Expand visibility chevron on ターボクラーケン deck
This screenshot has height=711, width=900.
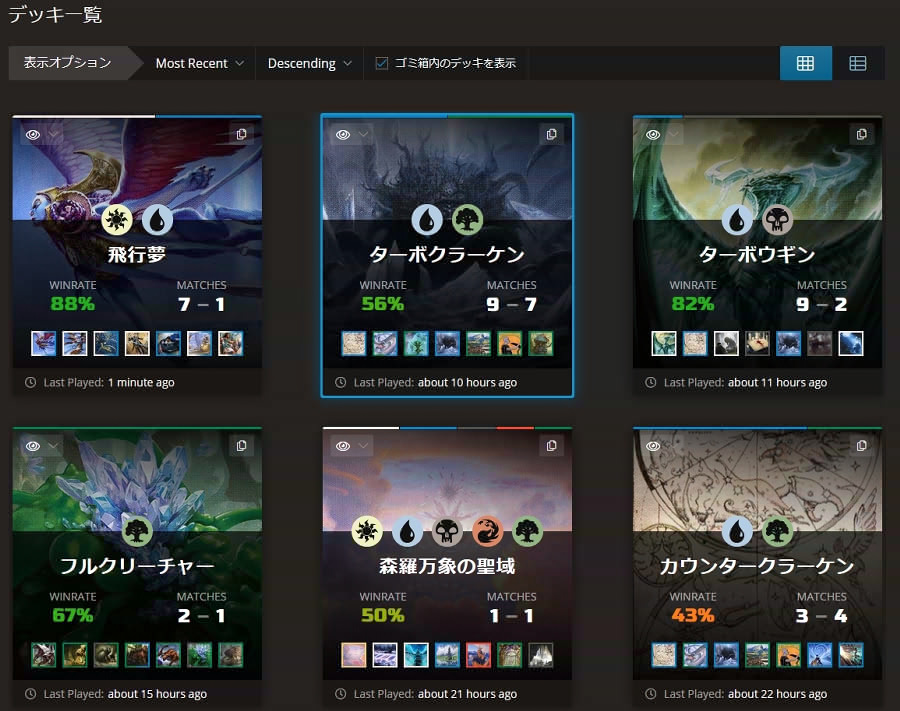coord(363,134)
